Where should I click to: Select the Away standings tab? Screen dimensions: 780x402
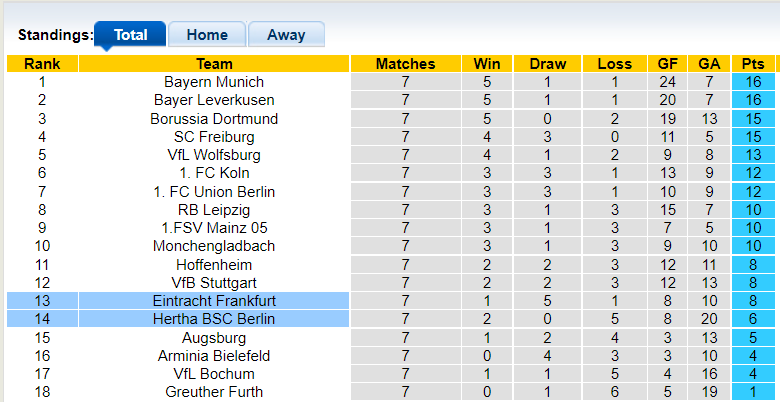(x=286, y=34)
